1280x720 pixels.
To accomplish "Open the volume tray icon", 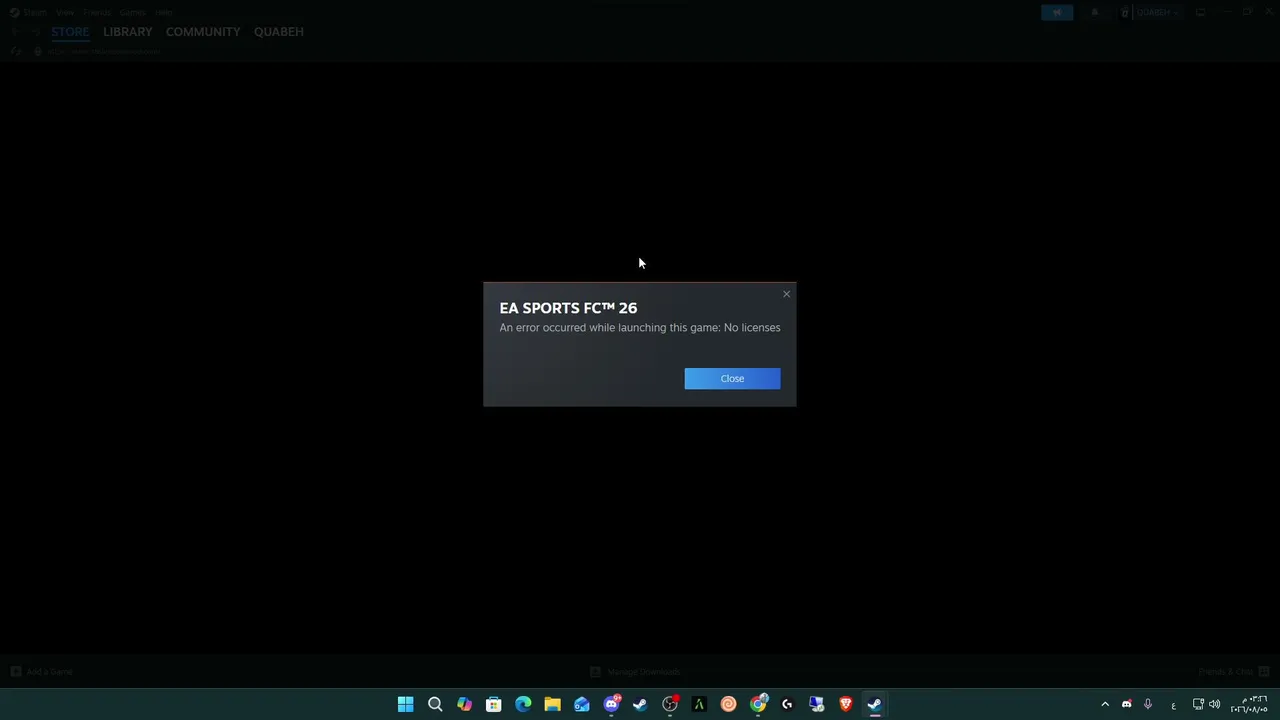I will tap(1215, 704).
